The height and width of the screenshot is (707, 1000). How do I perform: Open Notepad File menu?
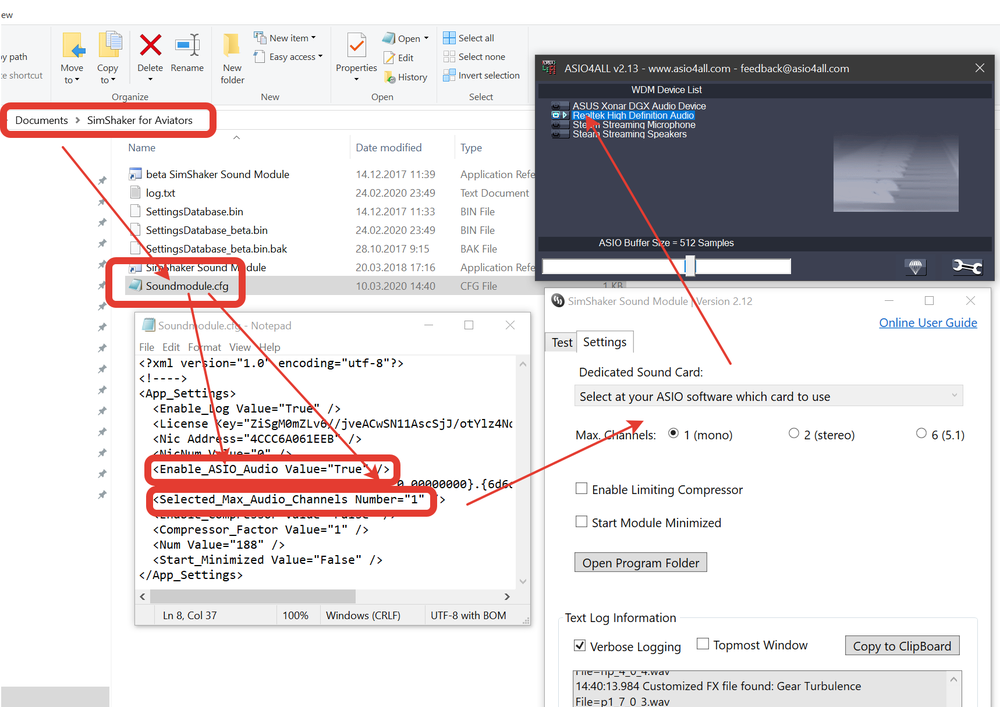(147, 347)
